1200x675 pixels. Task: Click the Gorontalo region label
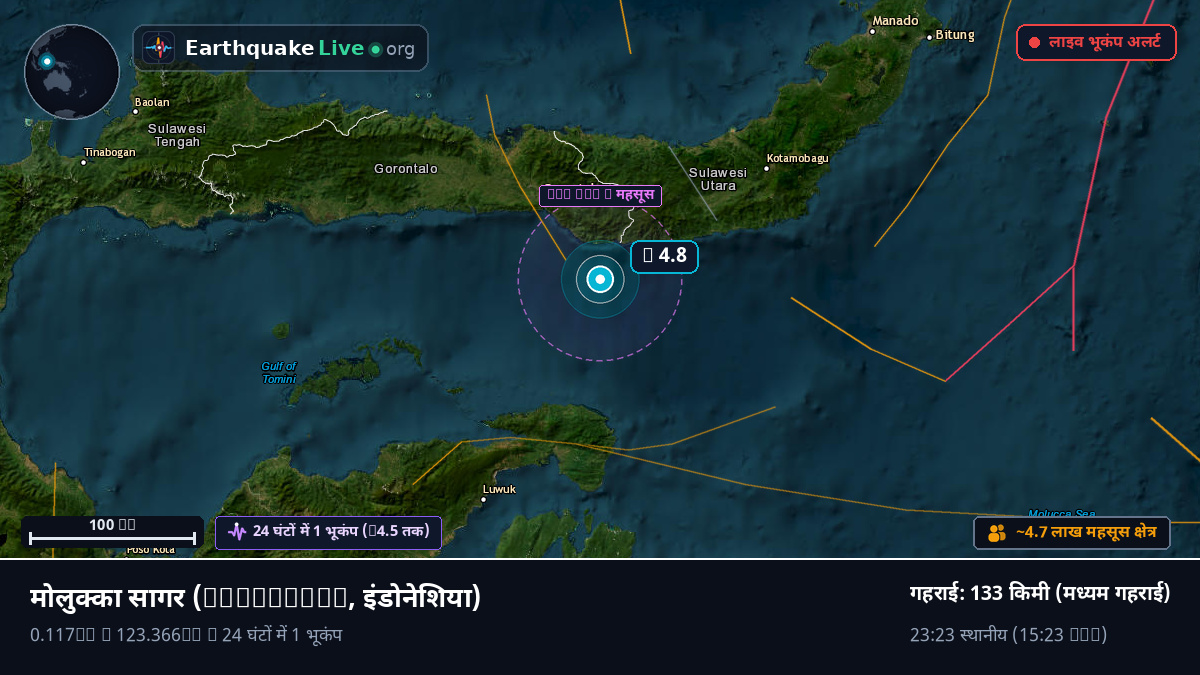(406, 169)
